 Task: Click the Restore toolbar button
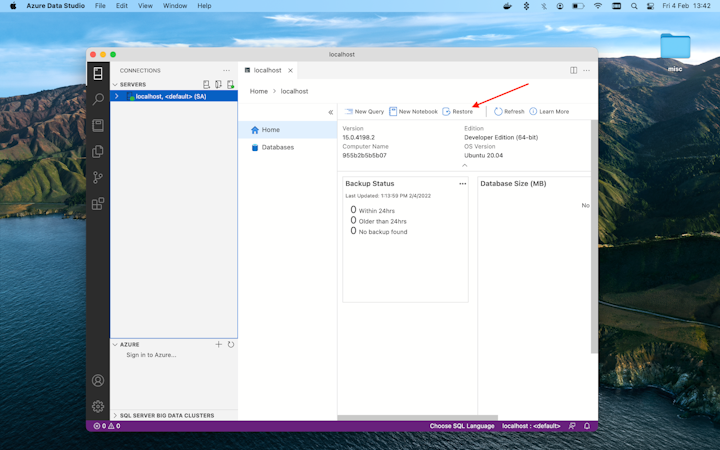(x=458, y=112)
